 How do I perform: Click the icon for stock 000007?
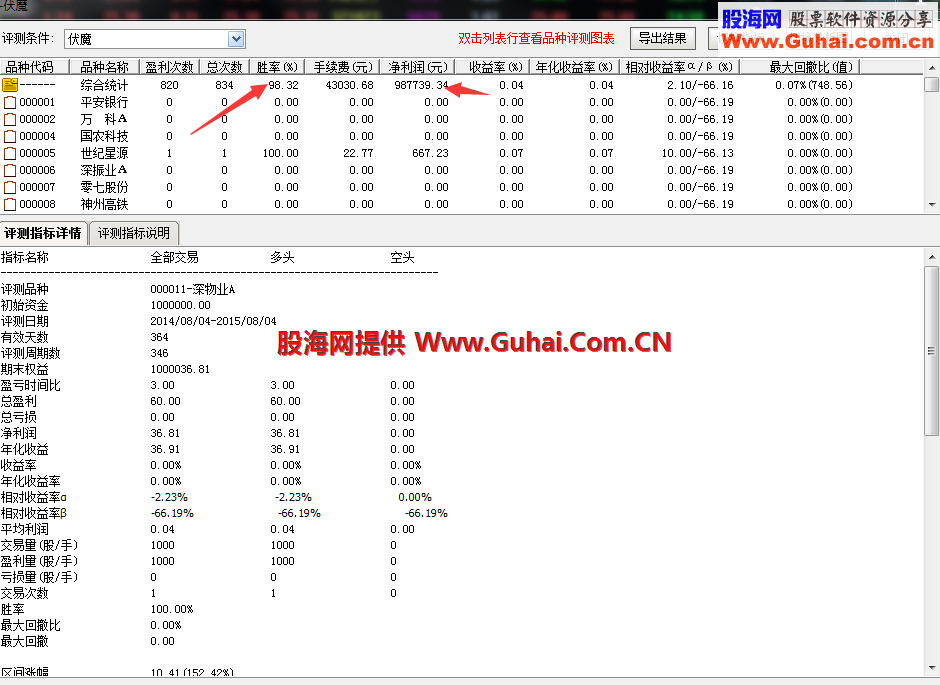10,187
